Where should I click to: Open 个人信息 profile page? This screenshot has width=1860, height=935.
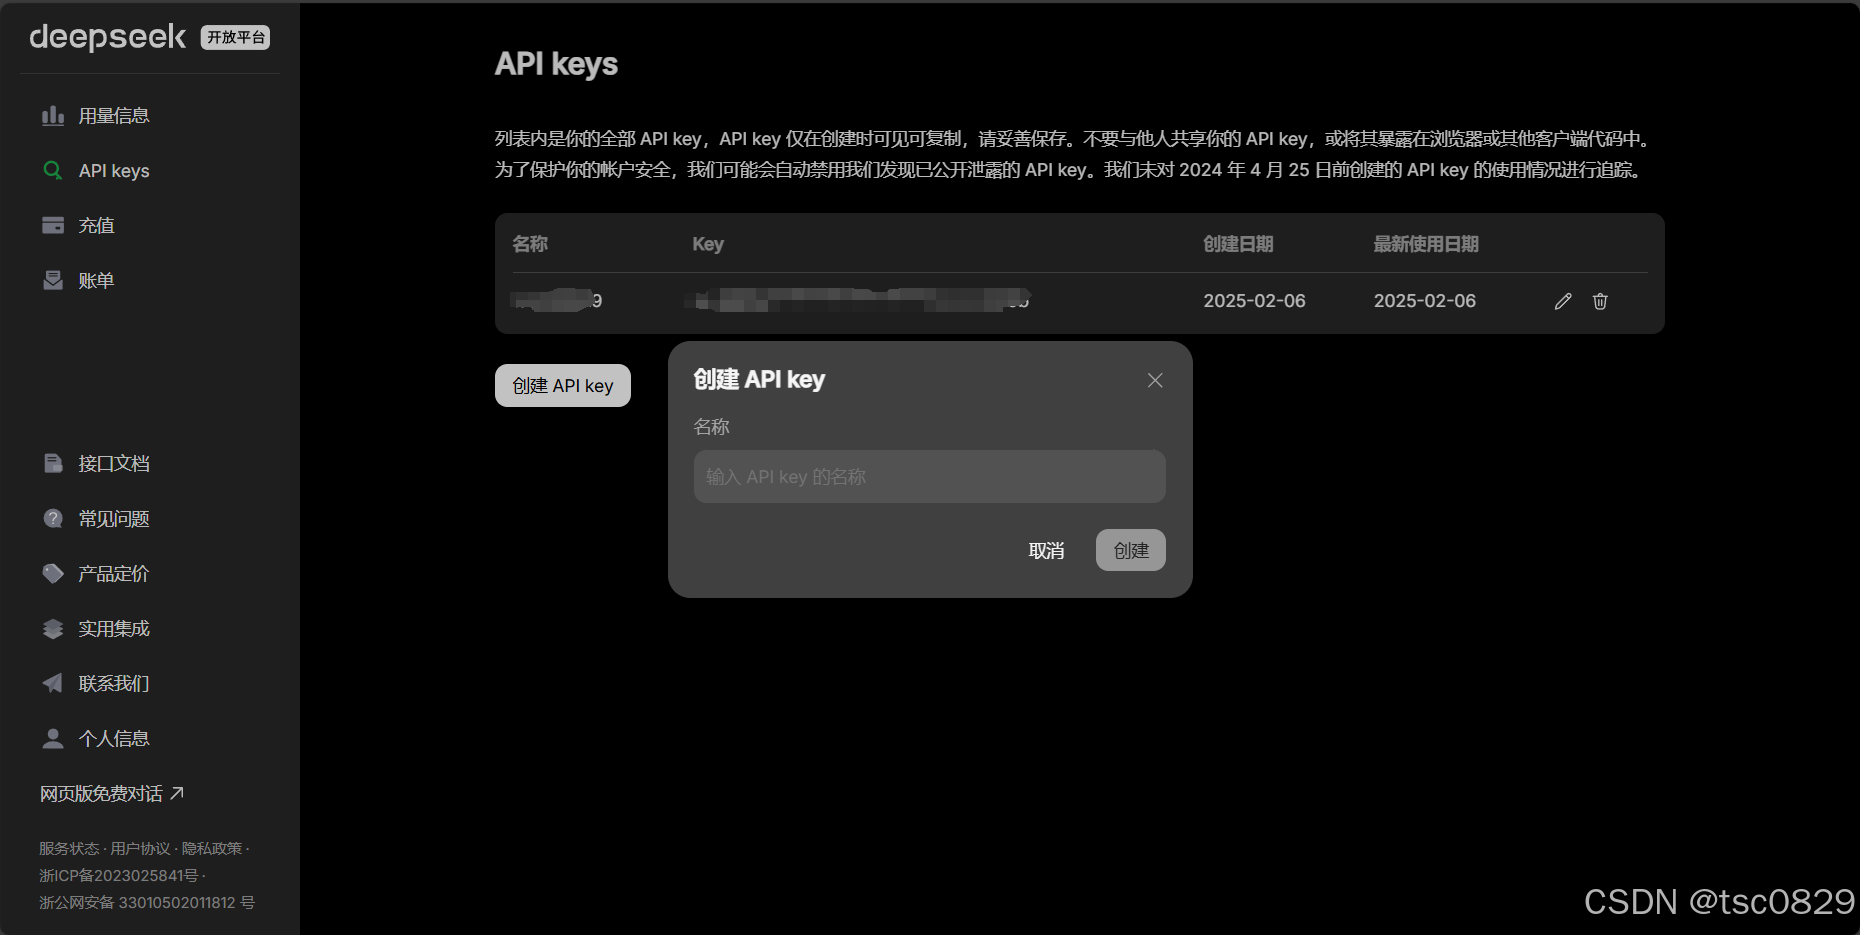tap(114, 739)
